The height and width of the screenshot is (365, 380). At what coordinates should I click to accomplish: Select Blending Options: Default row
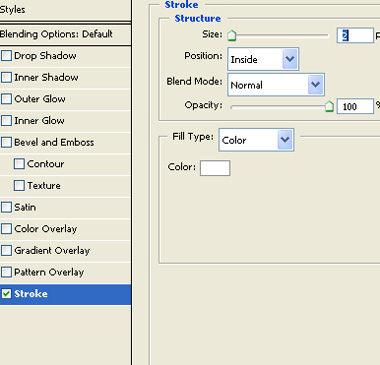65,34
